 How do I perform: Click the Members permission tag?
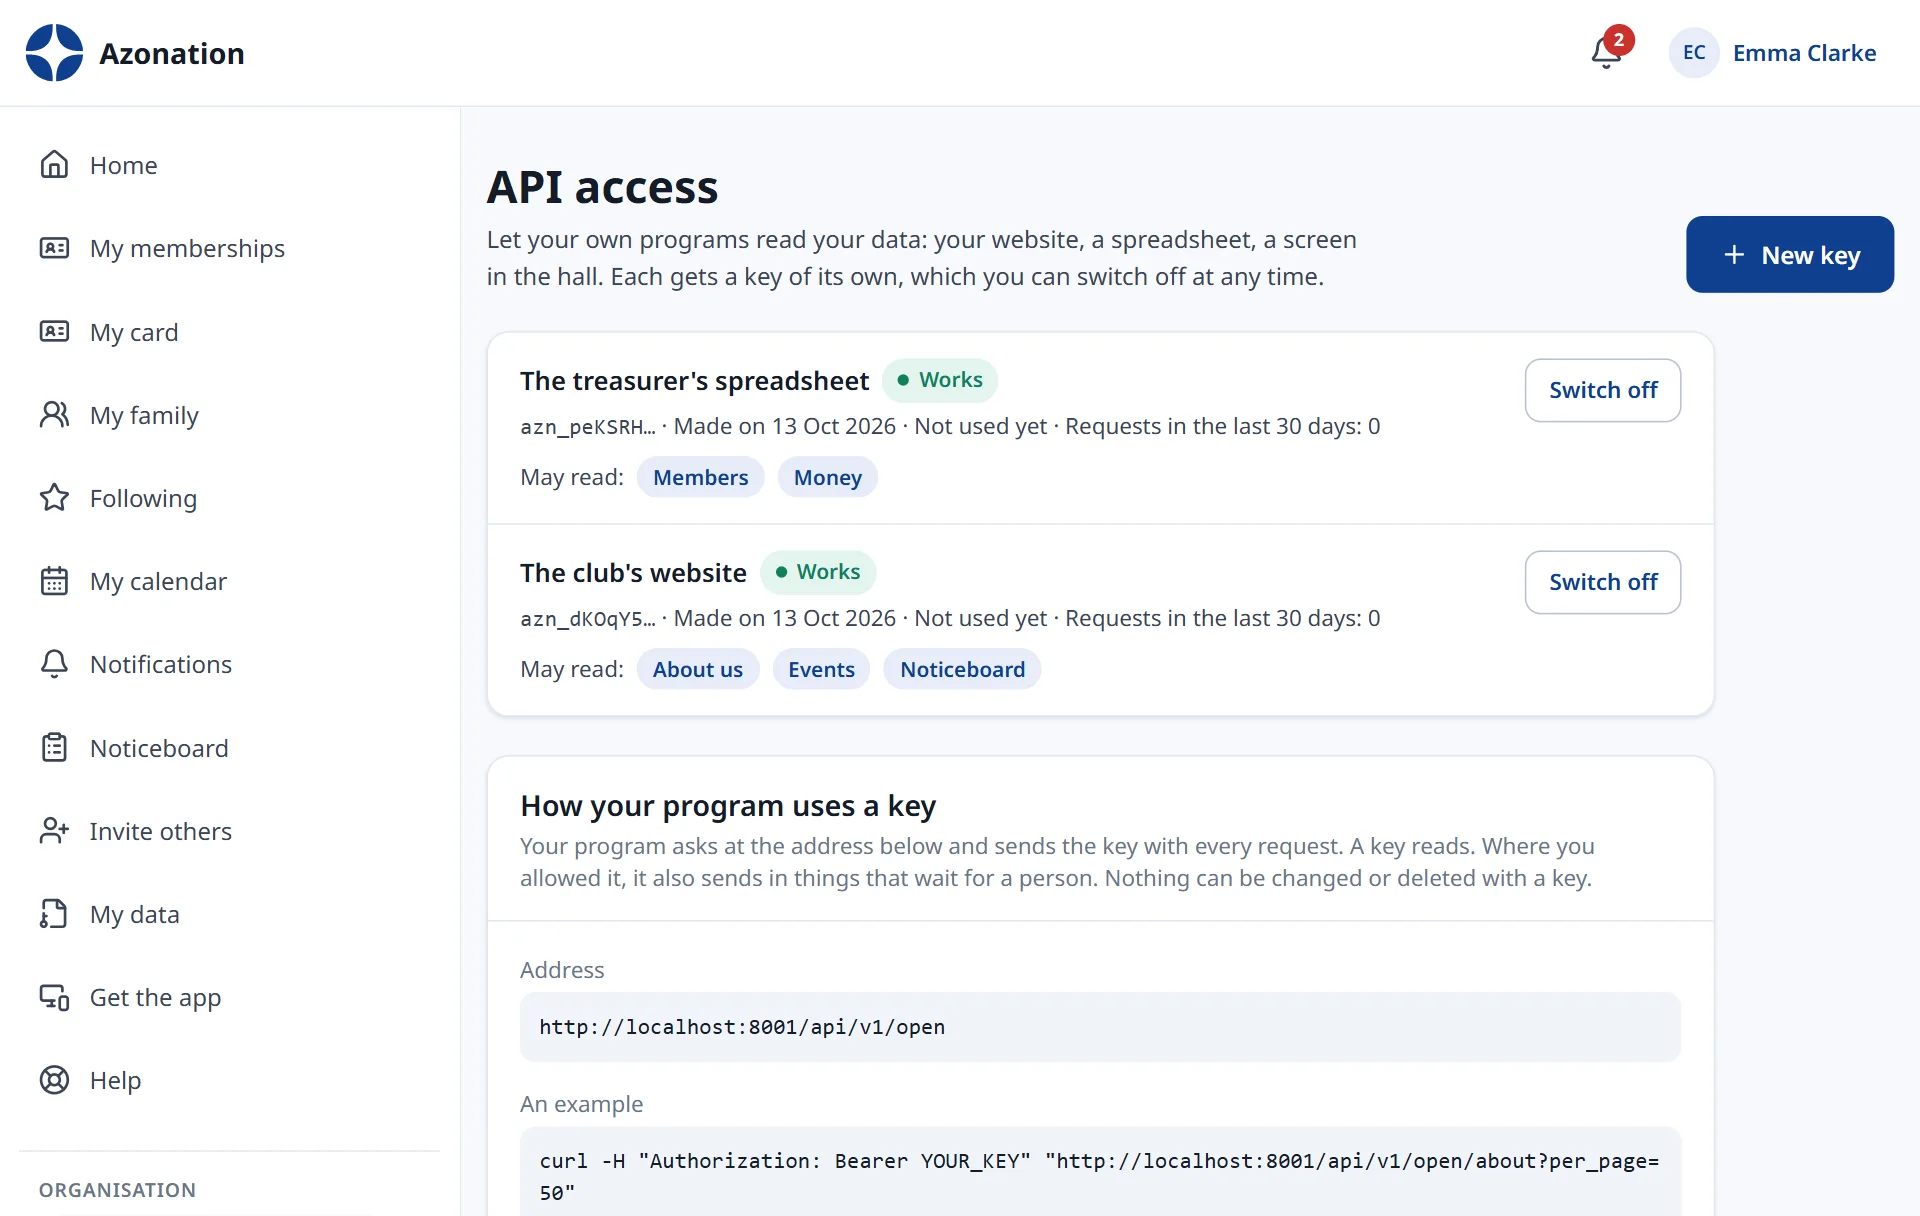[x=700, y=477]
